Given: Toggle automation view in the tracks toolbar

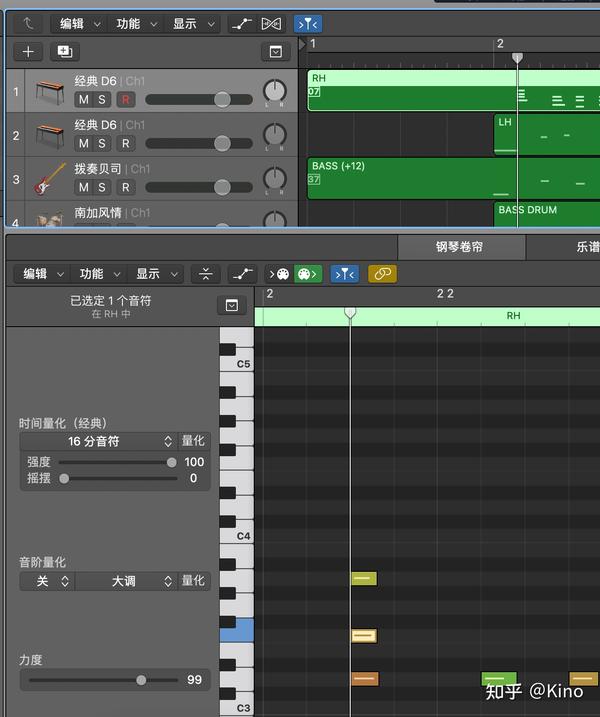Looking at the screenshot, I should 242,24.
